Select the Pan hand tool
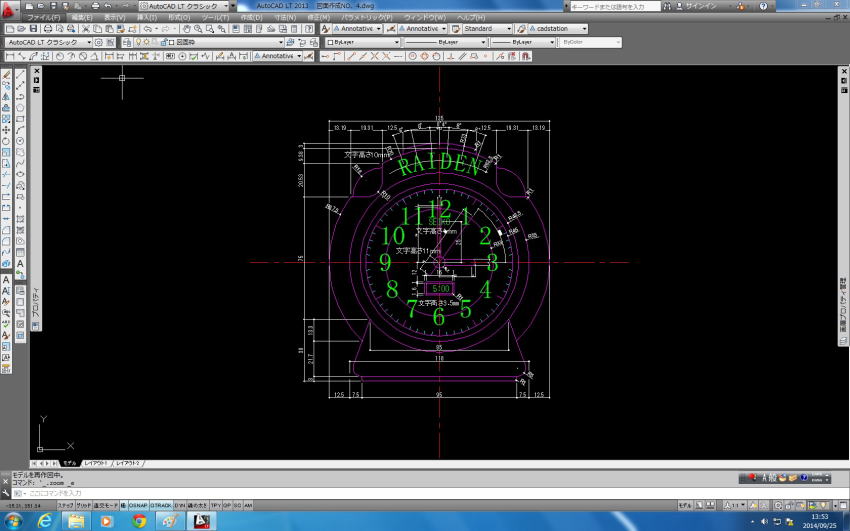This screenshot has width=850, height=531. (x=186, y=29)
